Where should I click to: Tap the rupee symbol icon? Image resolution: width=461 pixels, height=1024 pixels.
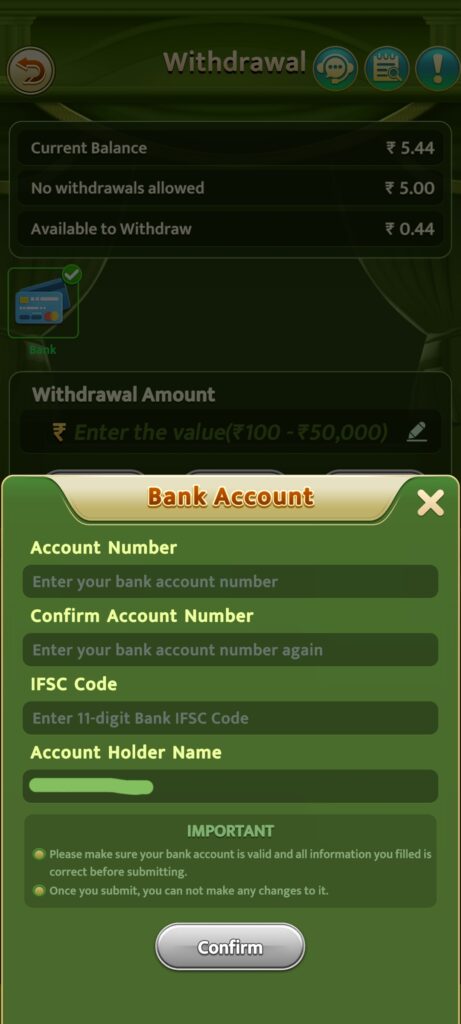(x=59, y=432)
